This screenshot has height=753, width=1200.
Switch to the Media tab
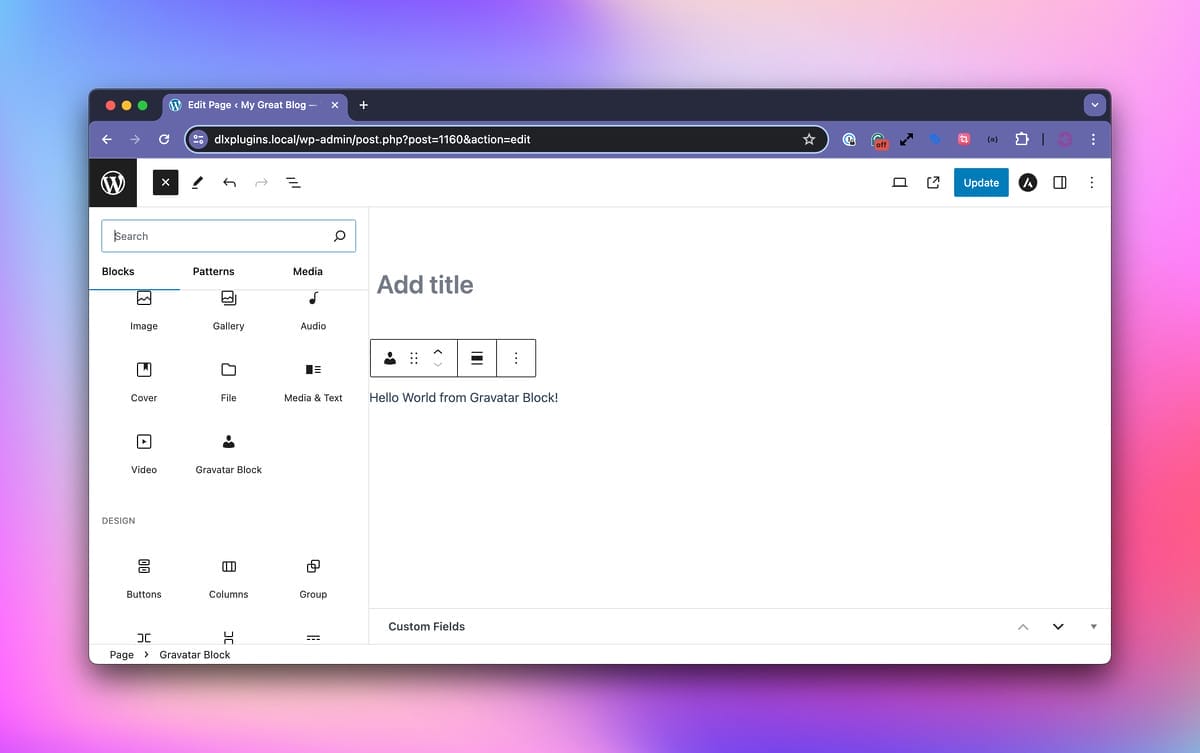pyautogui.click(x=307, y=271)
